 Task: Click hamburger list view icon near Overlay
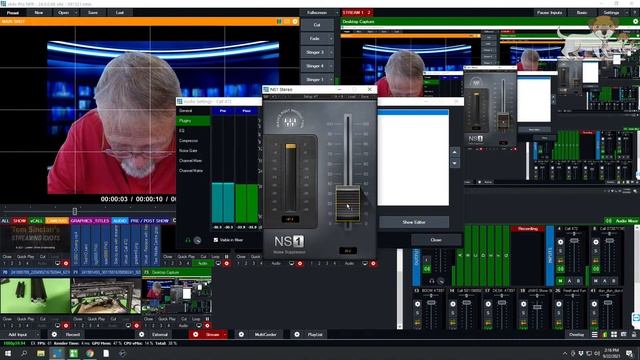pyautogui.click(x=595, y=334)
